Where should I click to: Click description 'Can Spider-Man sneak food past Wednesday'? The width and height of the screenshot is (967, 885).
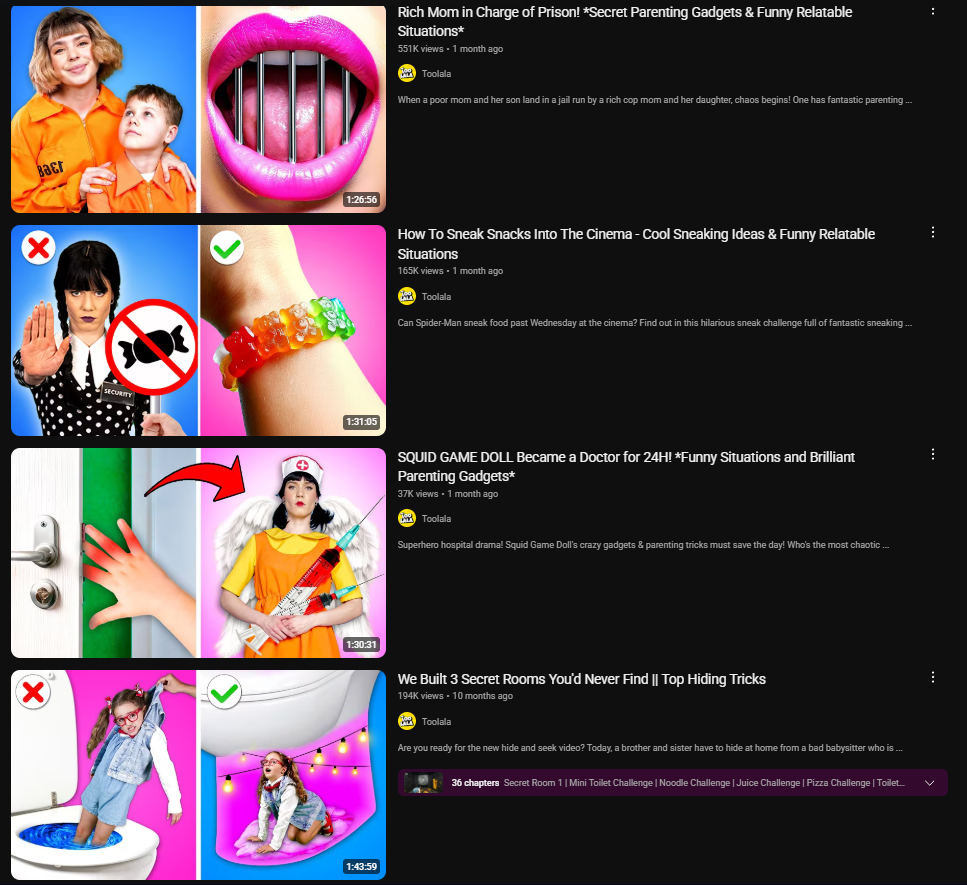coord(655,323)
